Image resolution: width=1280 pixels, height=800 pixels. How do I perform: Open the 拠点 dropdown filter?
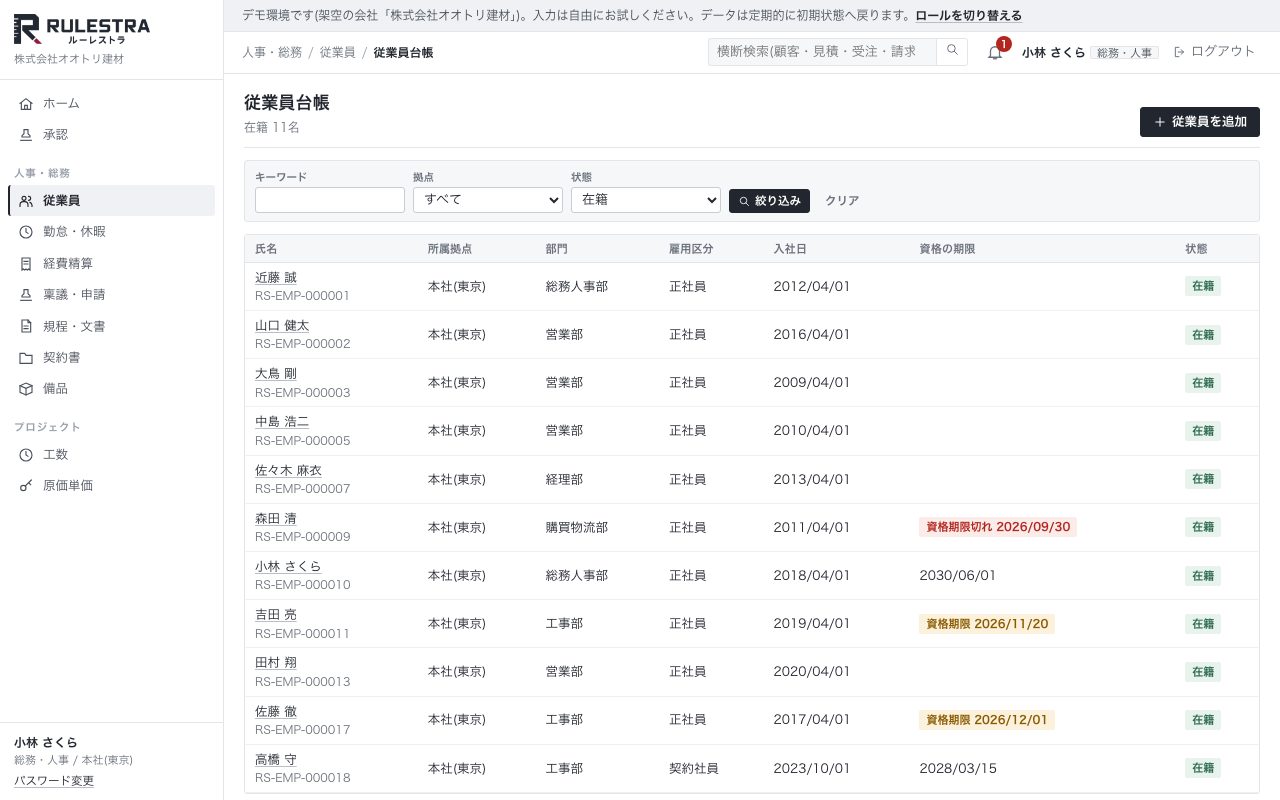(488, 200)
